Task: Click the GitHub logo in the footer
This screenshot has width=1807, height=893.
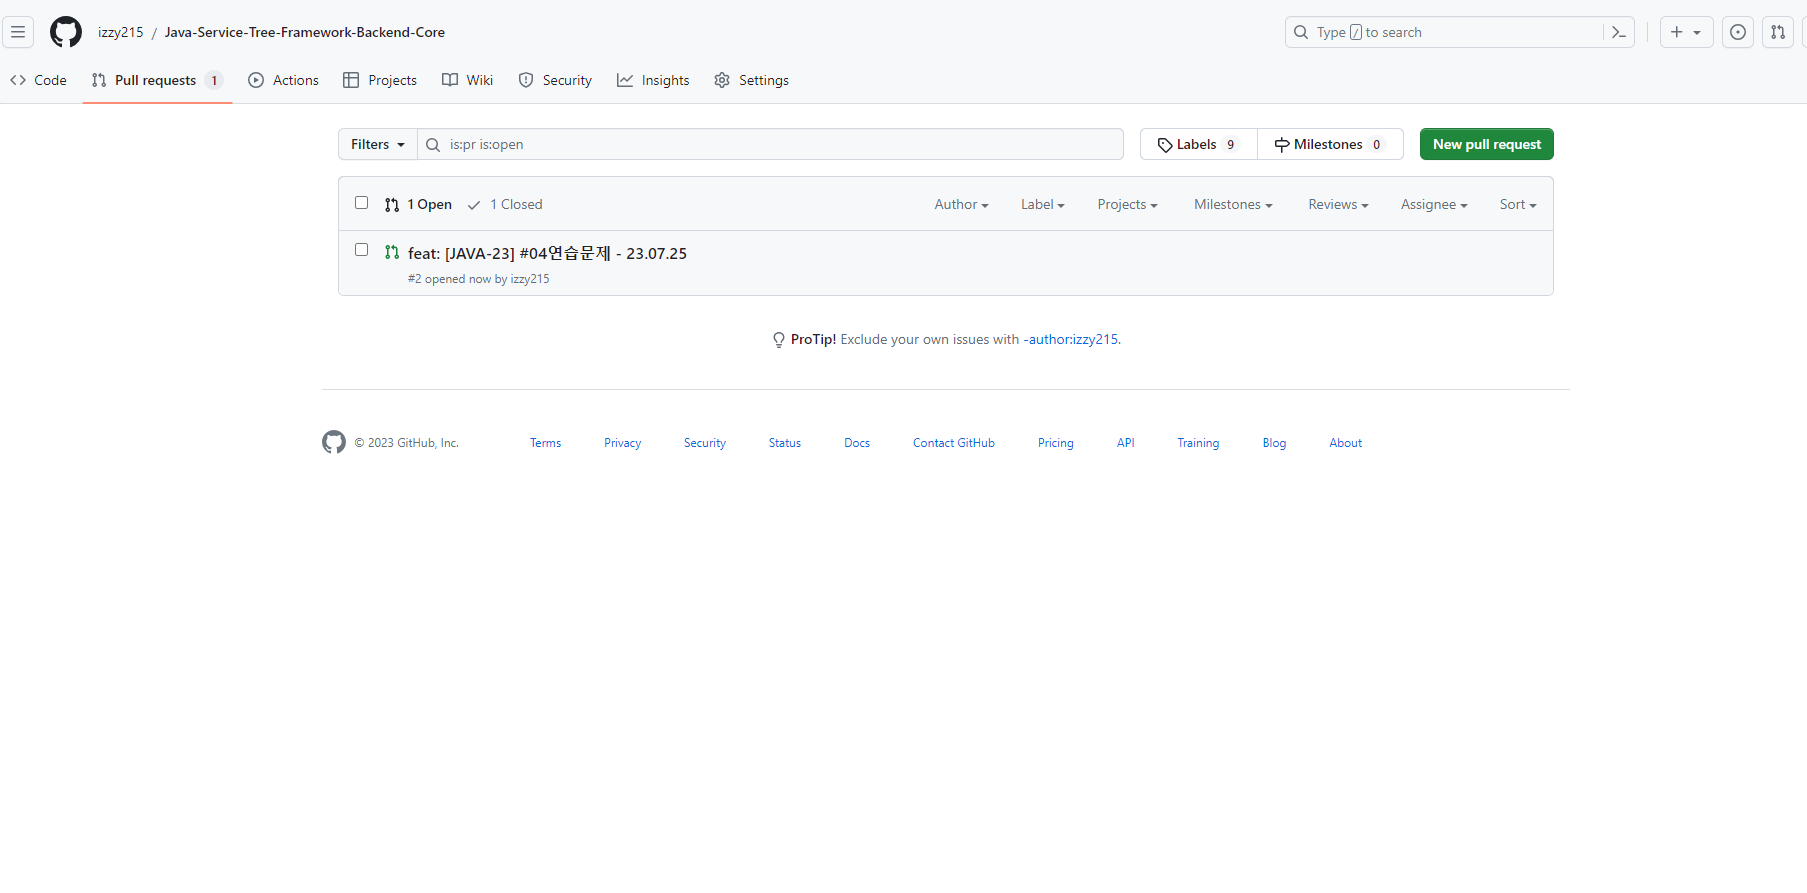Action: (334, 442)
